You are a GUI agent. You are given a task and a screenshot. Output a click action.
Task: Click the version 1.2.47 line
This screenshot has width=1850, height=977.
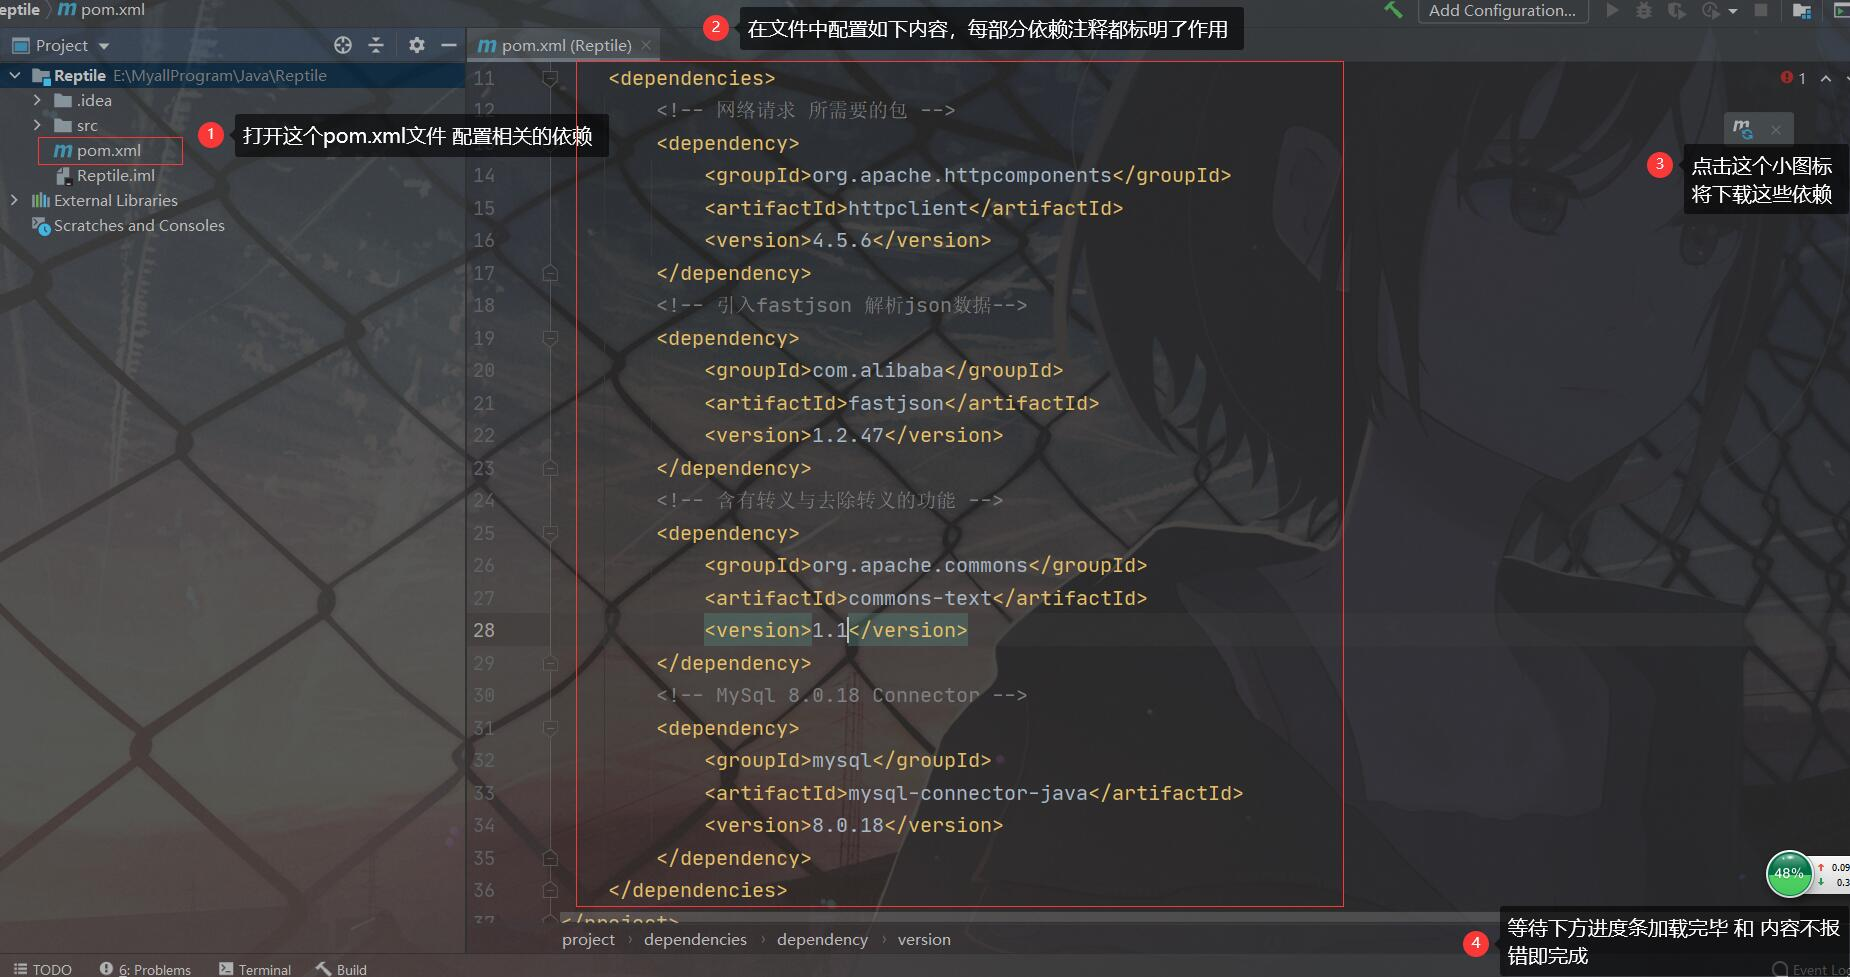pos(854,435)
